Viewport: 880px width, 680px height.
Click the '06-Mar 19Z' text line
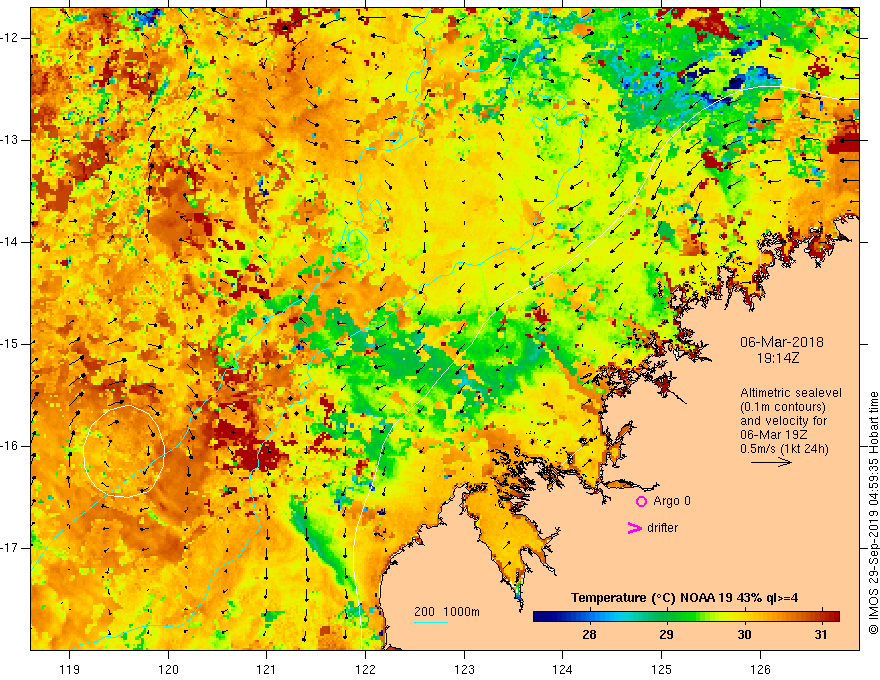(773, 435)
